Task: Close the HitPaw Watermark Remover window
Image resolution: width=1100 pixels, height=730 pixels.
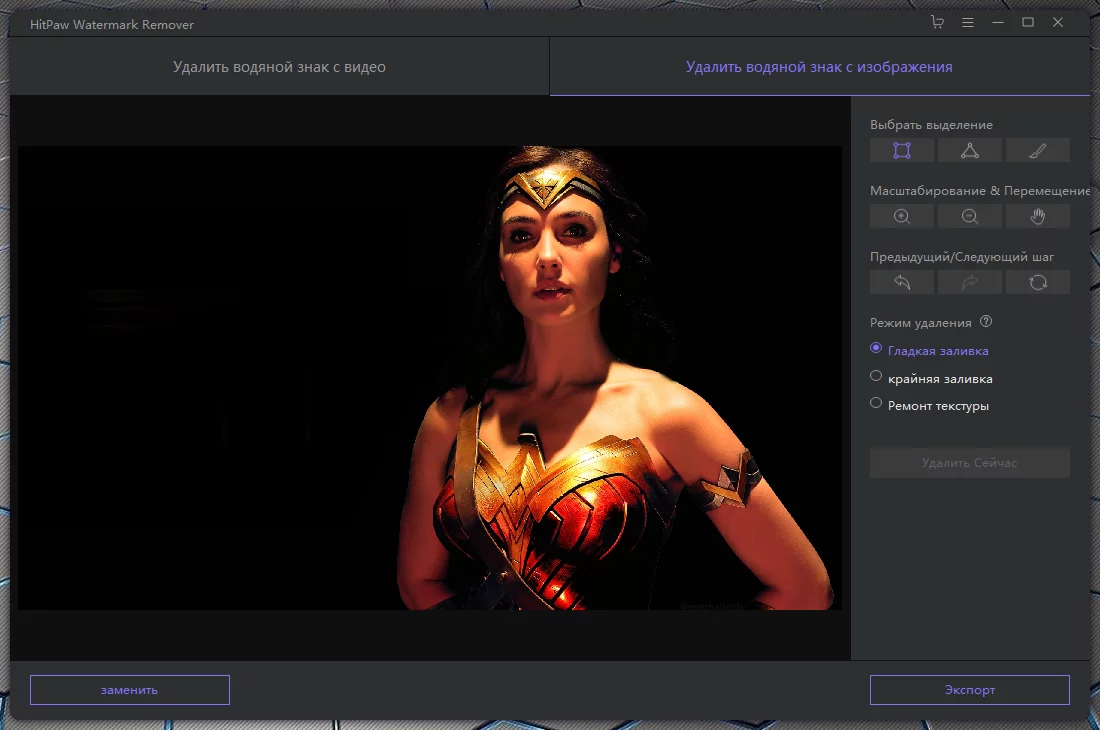Action: pos(1058,22)
